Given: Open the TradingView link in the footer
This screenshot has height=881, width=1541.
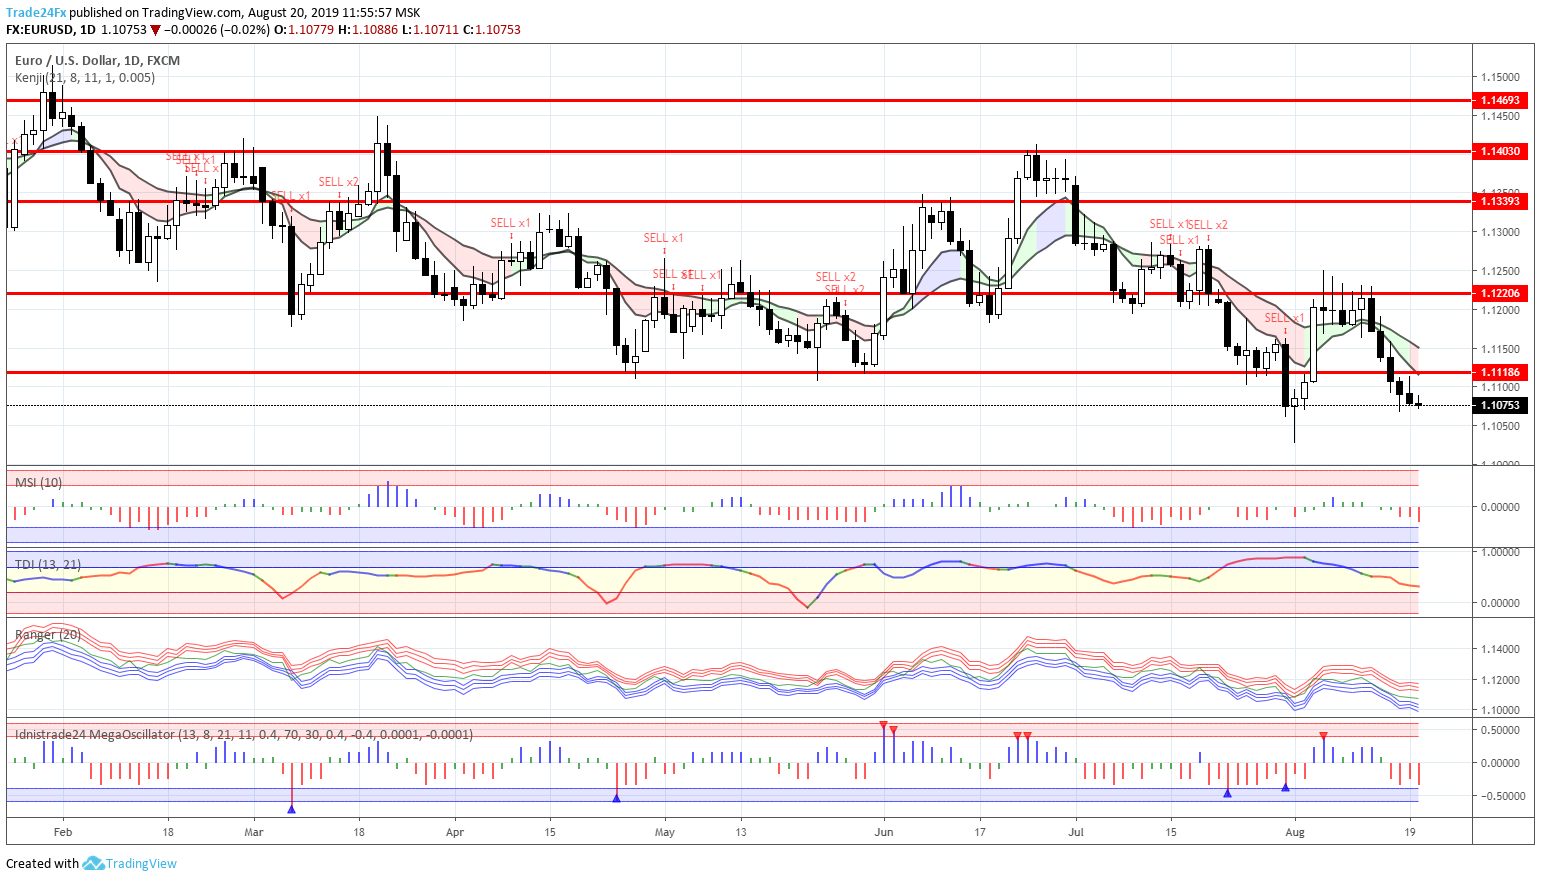Looking at the screenshot, I should (141, 863).
